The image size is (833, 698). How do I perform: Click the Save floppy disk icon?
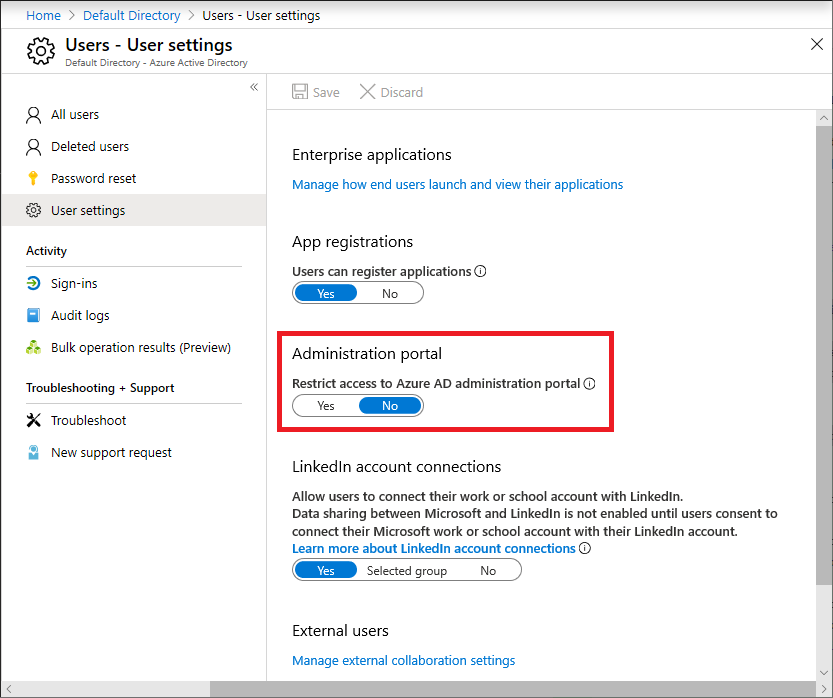(x=300, y=91)
